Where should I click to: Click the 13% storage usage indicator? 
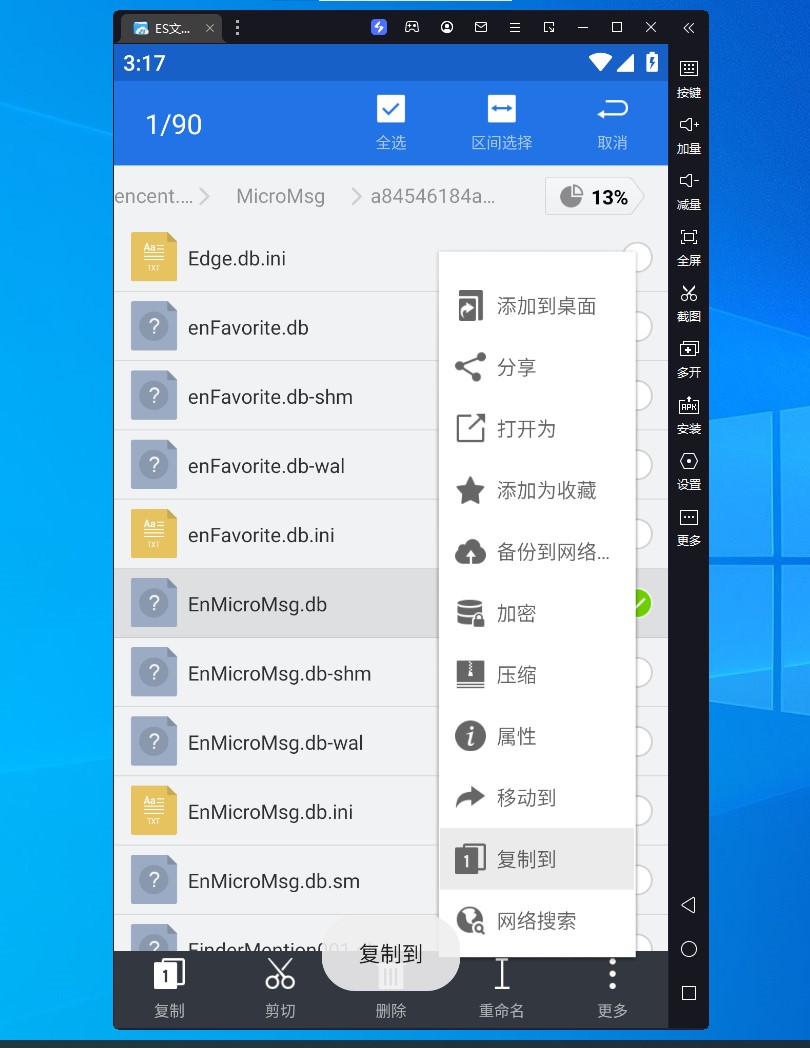coord(594,197)
